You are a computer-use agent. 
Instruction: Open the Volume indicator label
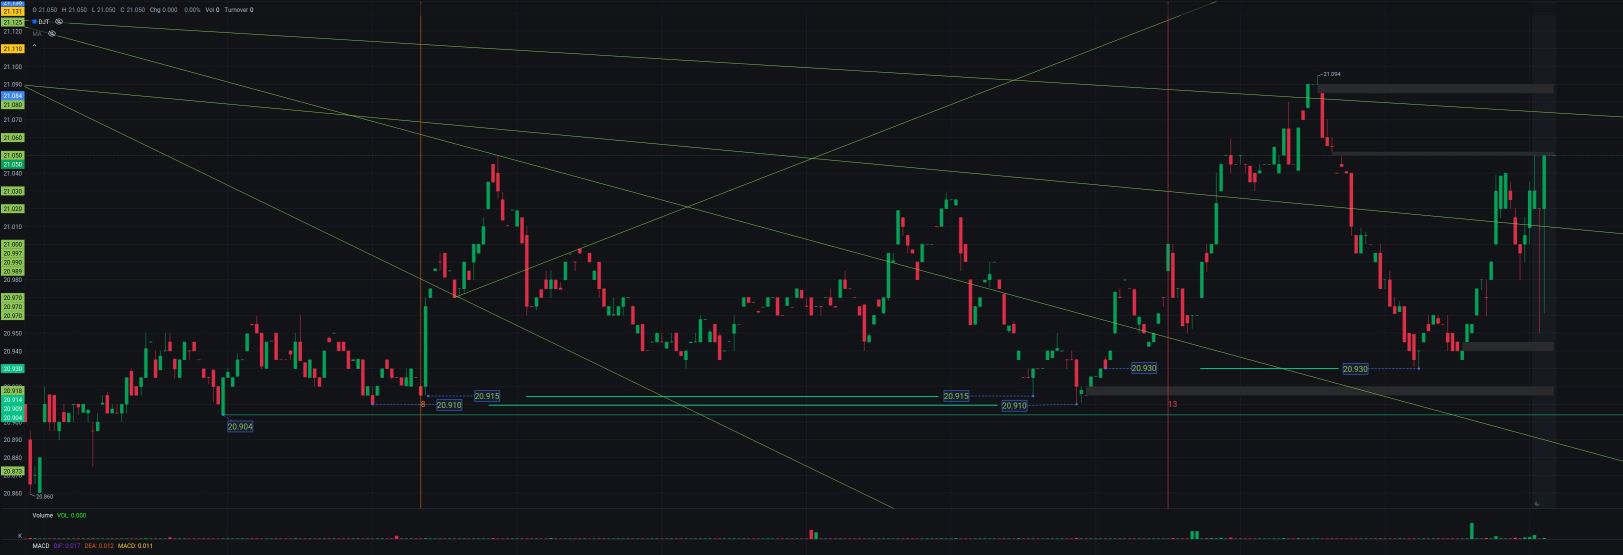42,515
